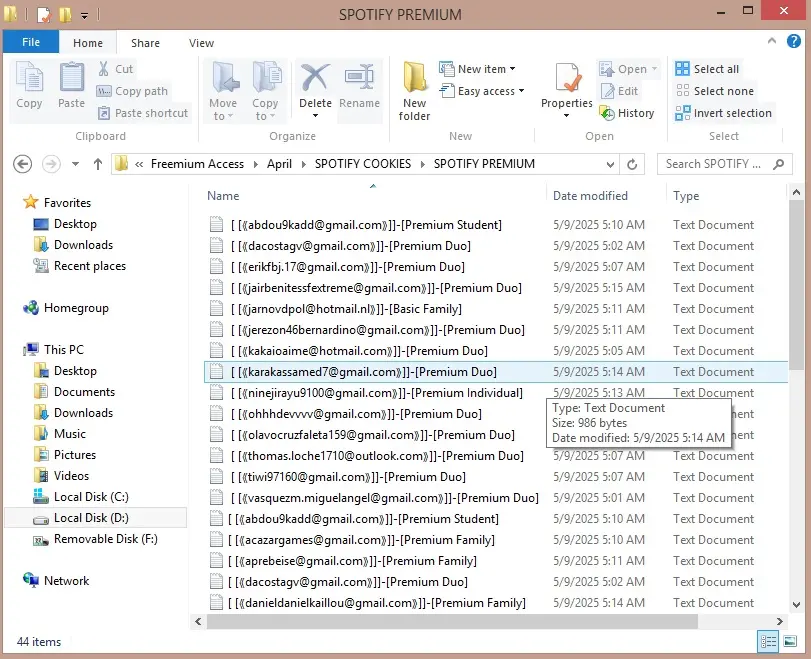Click the Freemium Access breadcrumb
Image resolution: width=811 pixels, height=659 pixels.
(x=197, y=164)
